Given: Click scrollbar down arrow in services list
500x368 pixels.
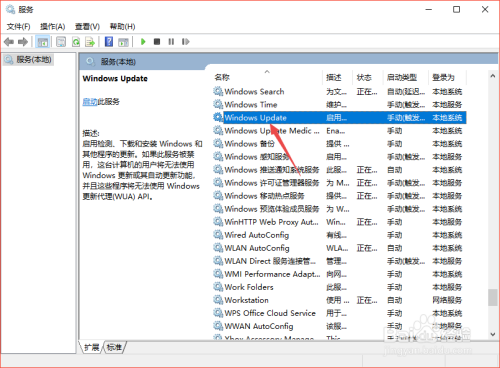Looking at the screenshot, I should pos(493,334).
